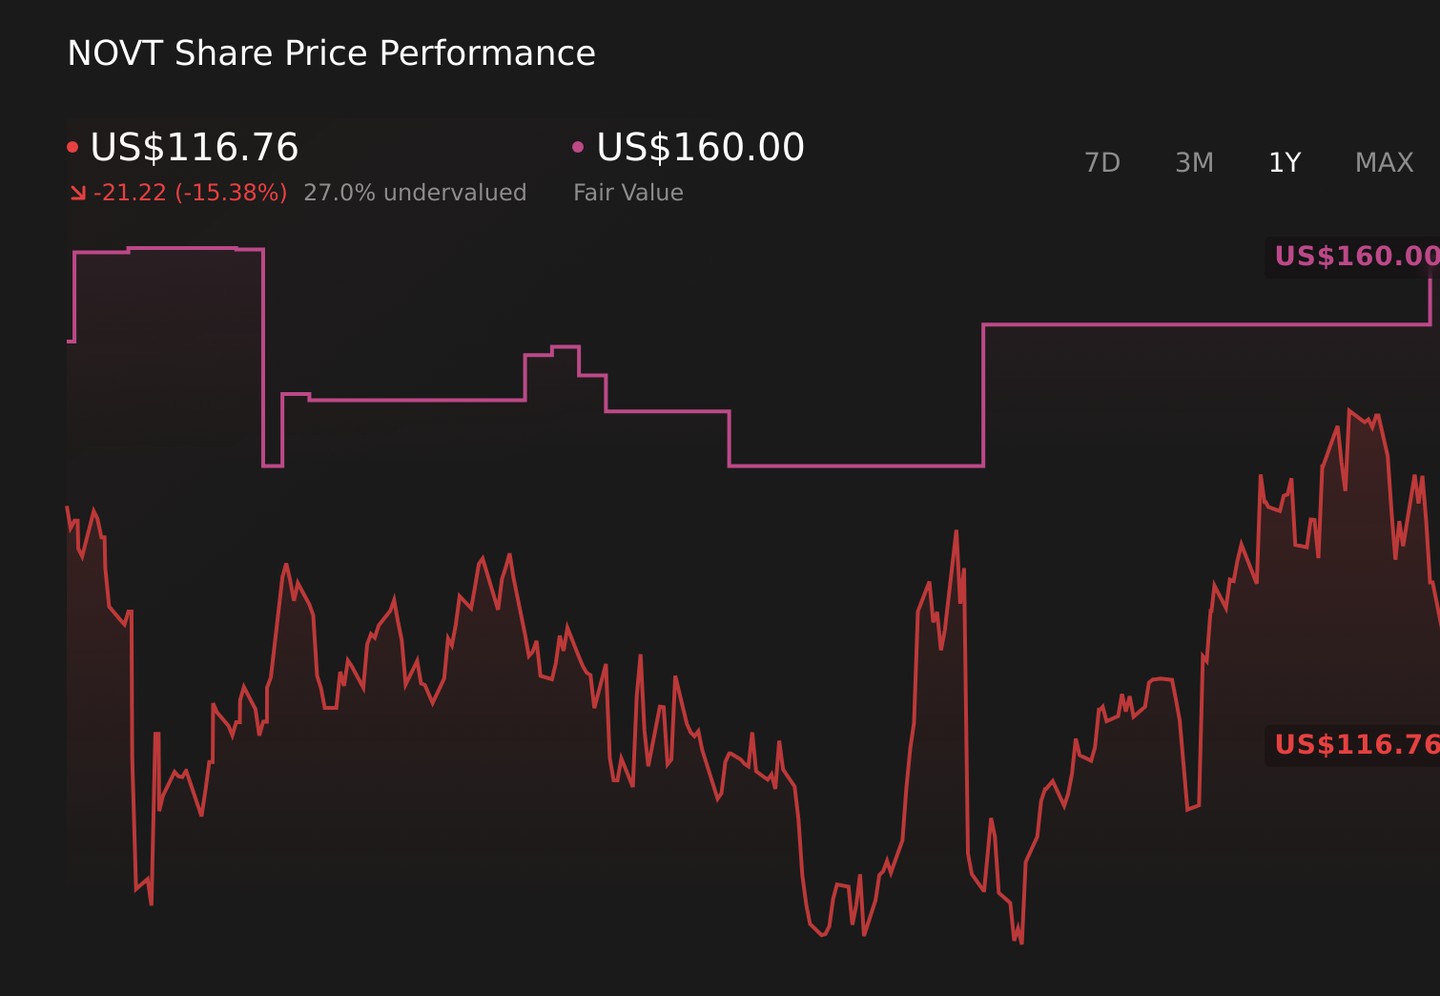Click the lowest point of the red price line
The image size is (1440, 996).
(x=1021, y=942)
